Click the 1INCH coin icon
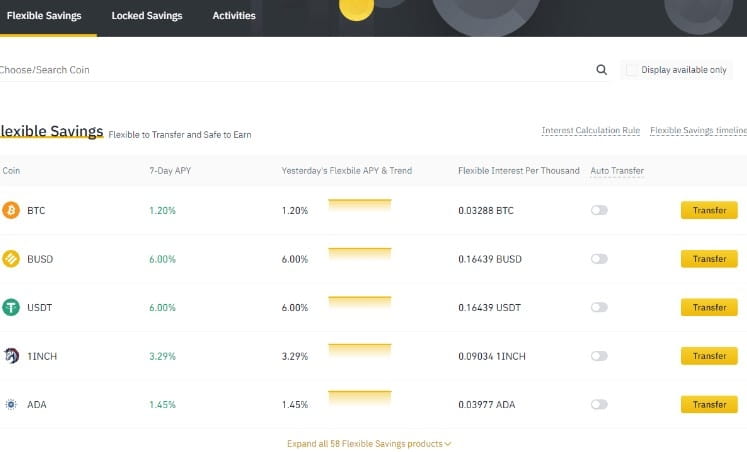 pyautogui.click(x=11, y=356)
